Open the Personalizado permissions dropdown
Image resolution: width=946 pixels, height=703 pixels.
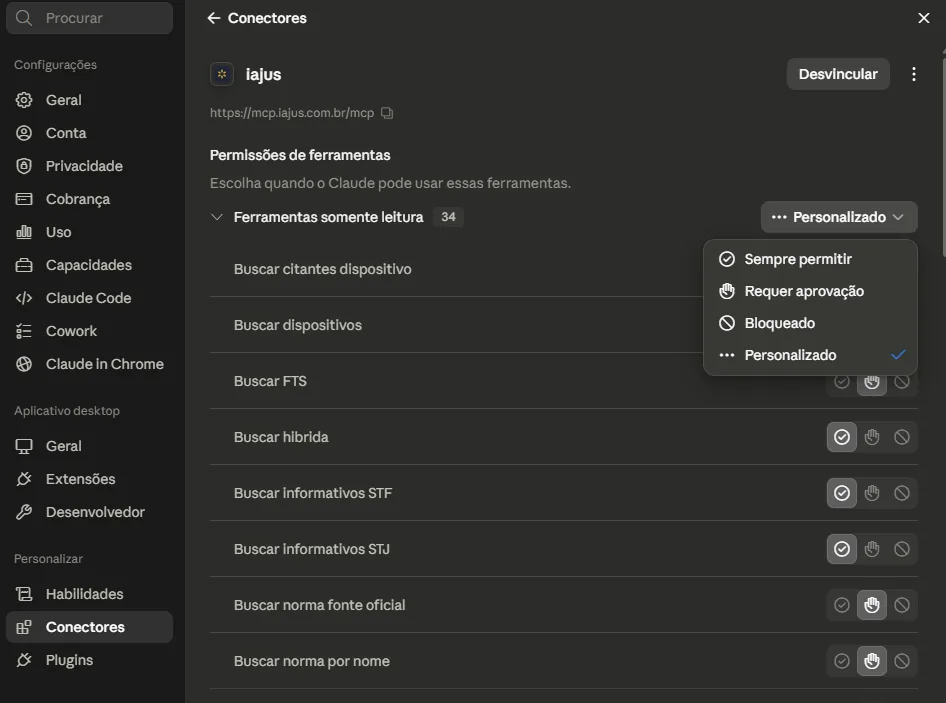[x=839, y=217]
